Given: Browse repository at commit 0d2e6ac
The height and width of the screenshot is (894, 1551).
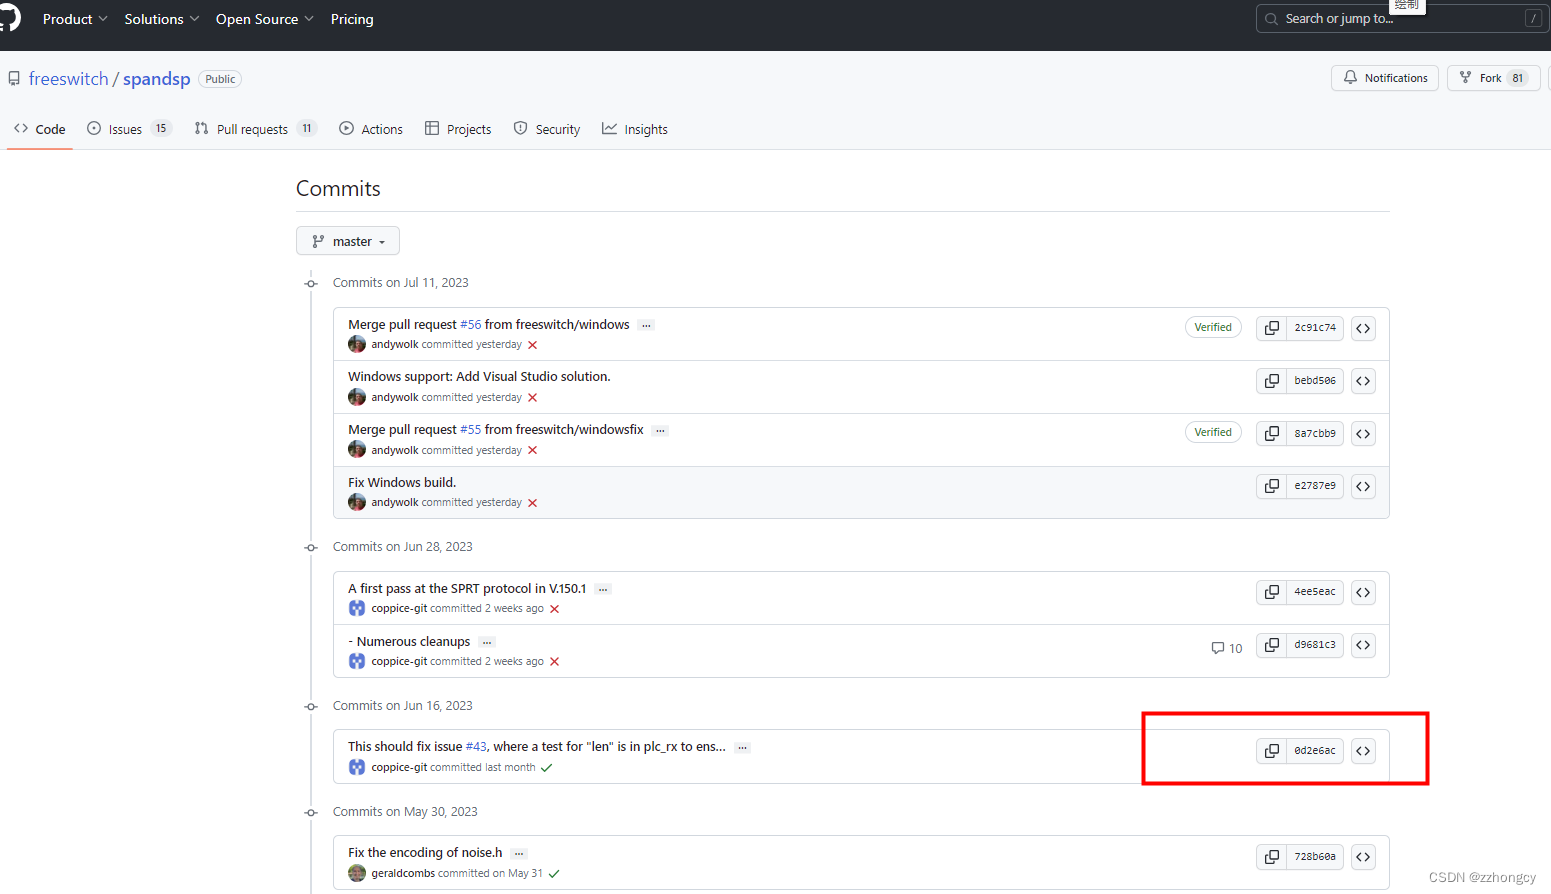Looking at the screenshot, I should point(1363,751).
